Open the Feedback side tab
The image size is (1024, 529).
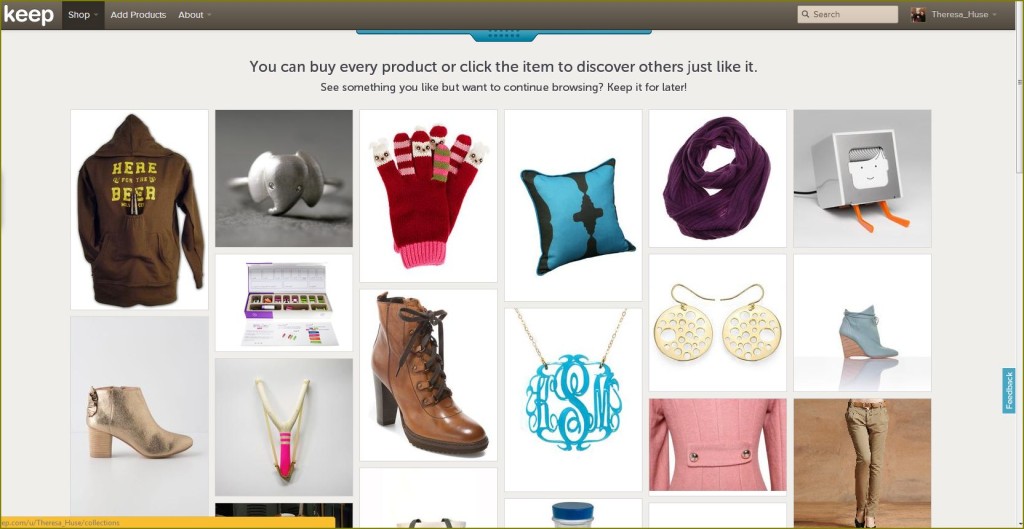(1009, 391)
